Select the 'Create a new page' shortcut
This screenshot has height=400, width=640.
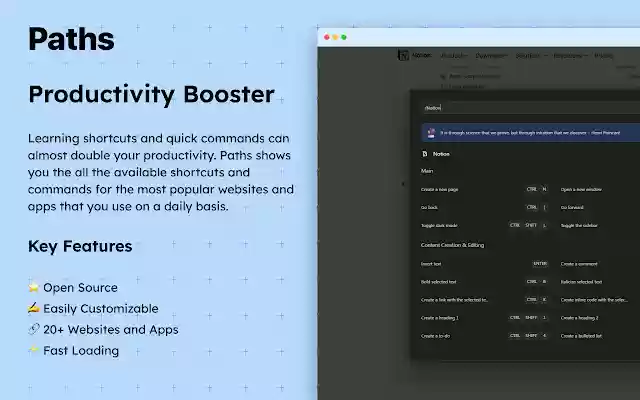(x=439, y=189)
